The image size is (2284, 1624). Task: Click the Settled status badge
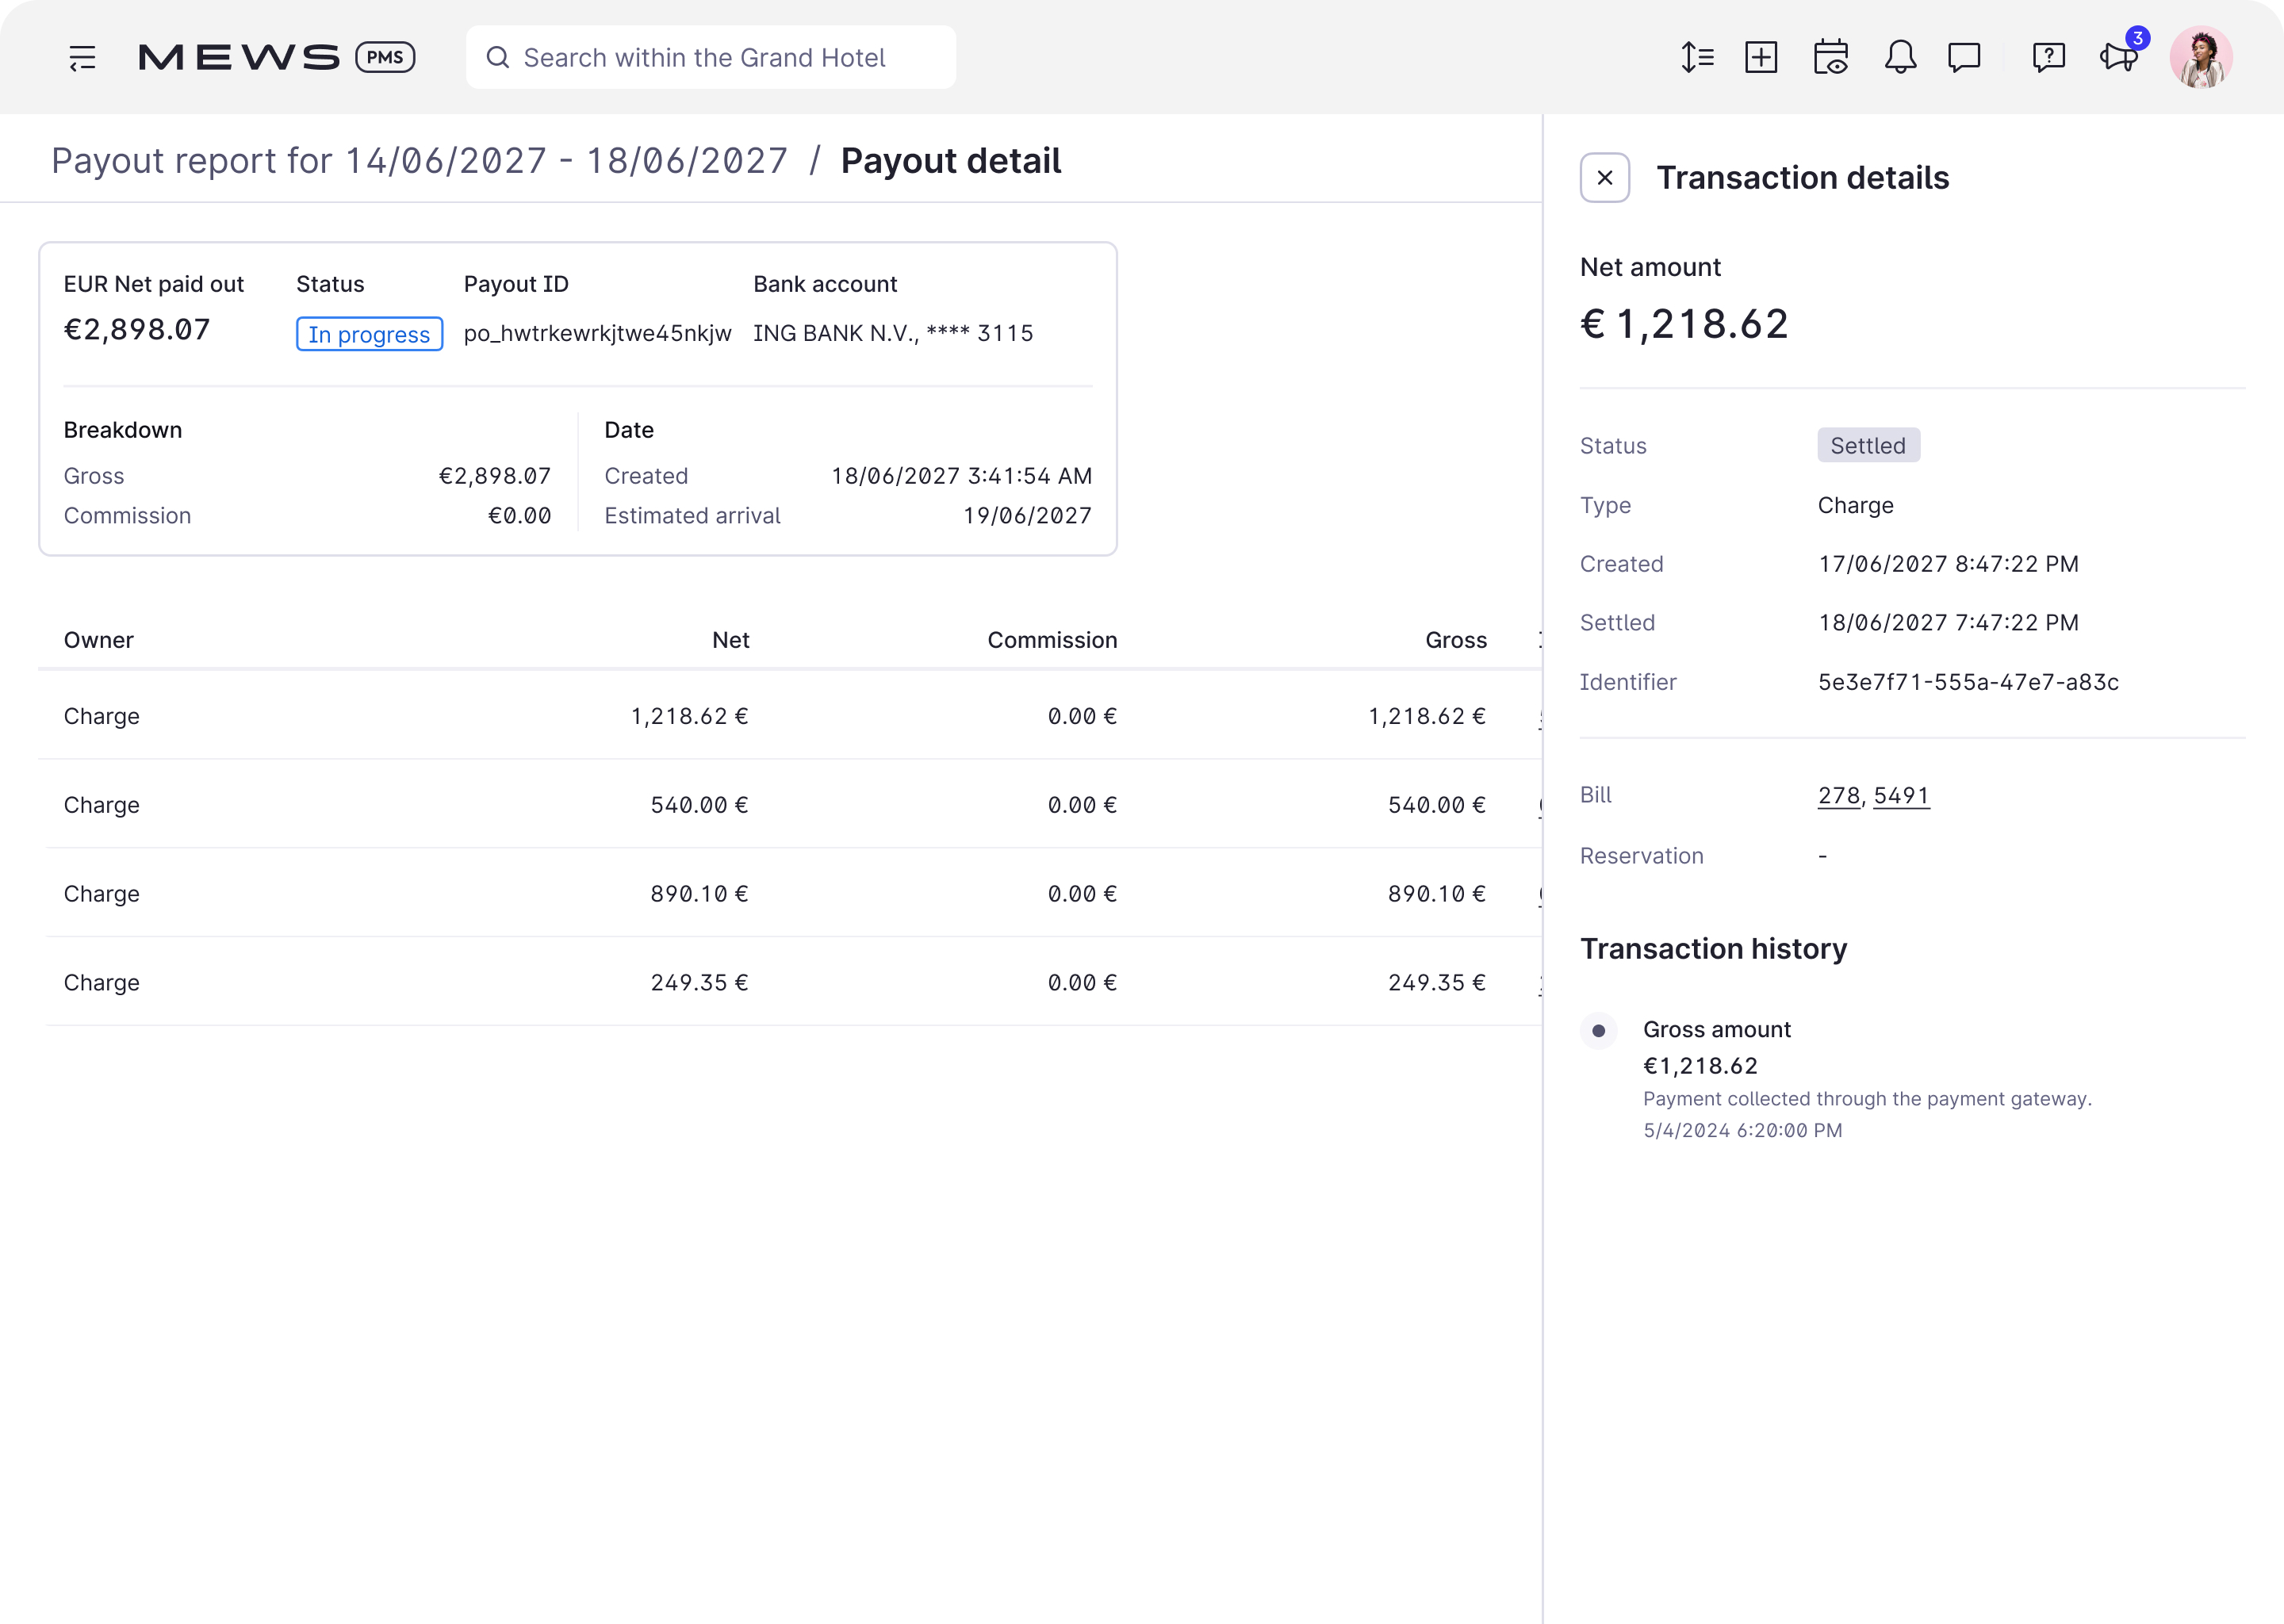1868,446
